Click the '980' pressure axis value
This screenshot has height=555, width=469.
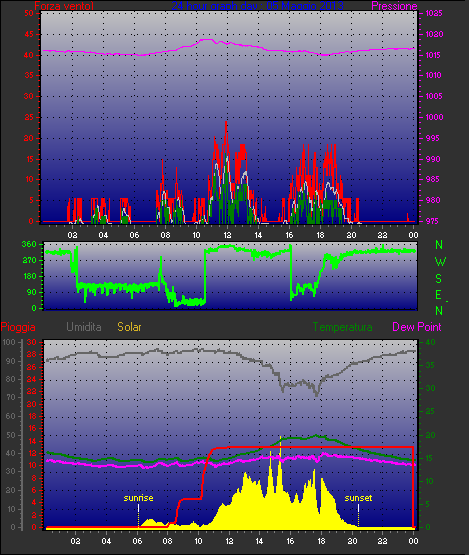tap(433, 200)
